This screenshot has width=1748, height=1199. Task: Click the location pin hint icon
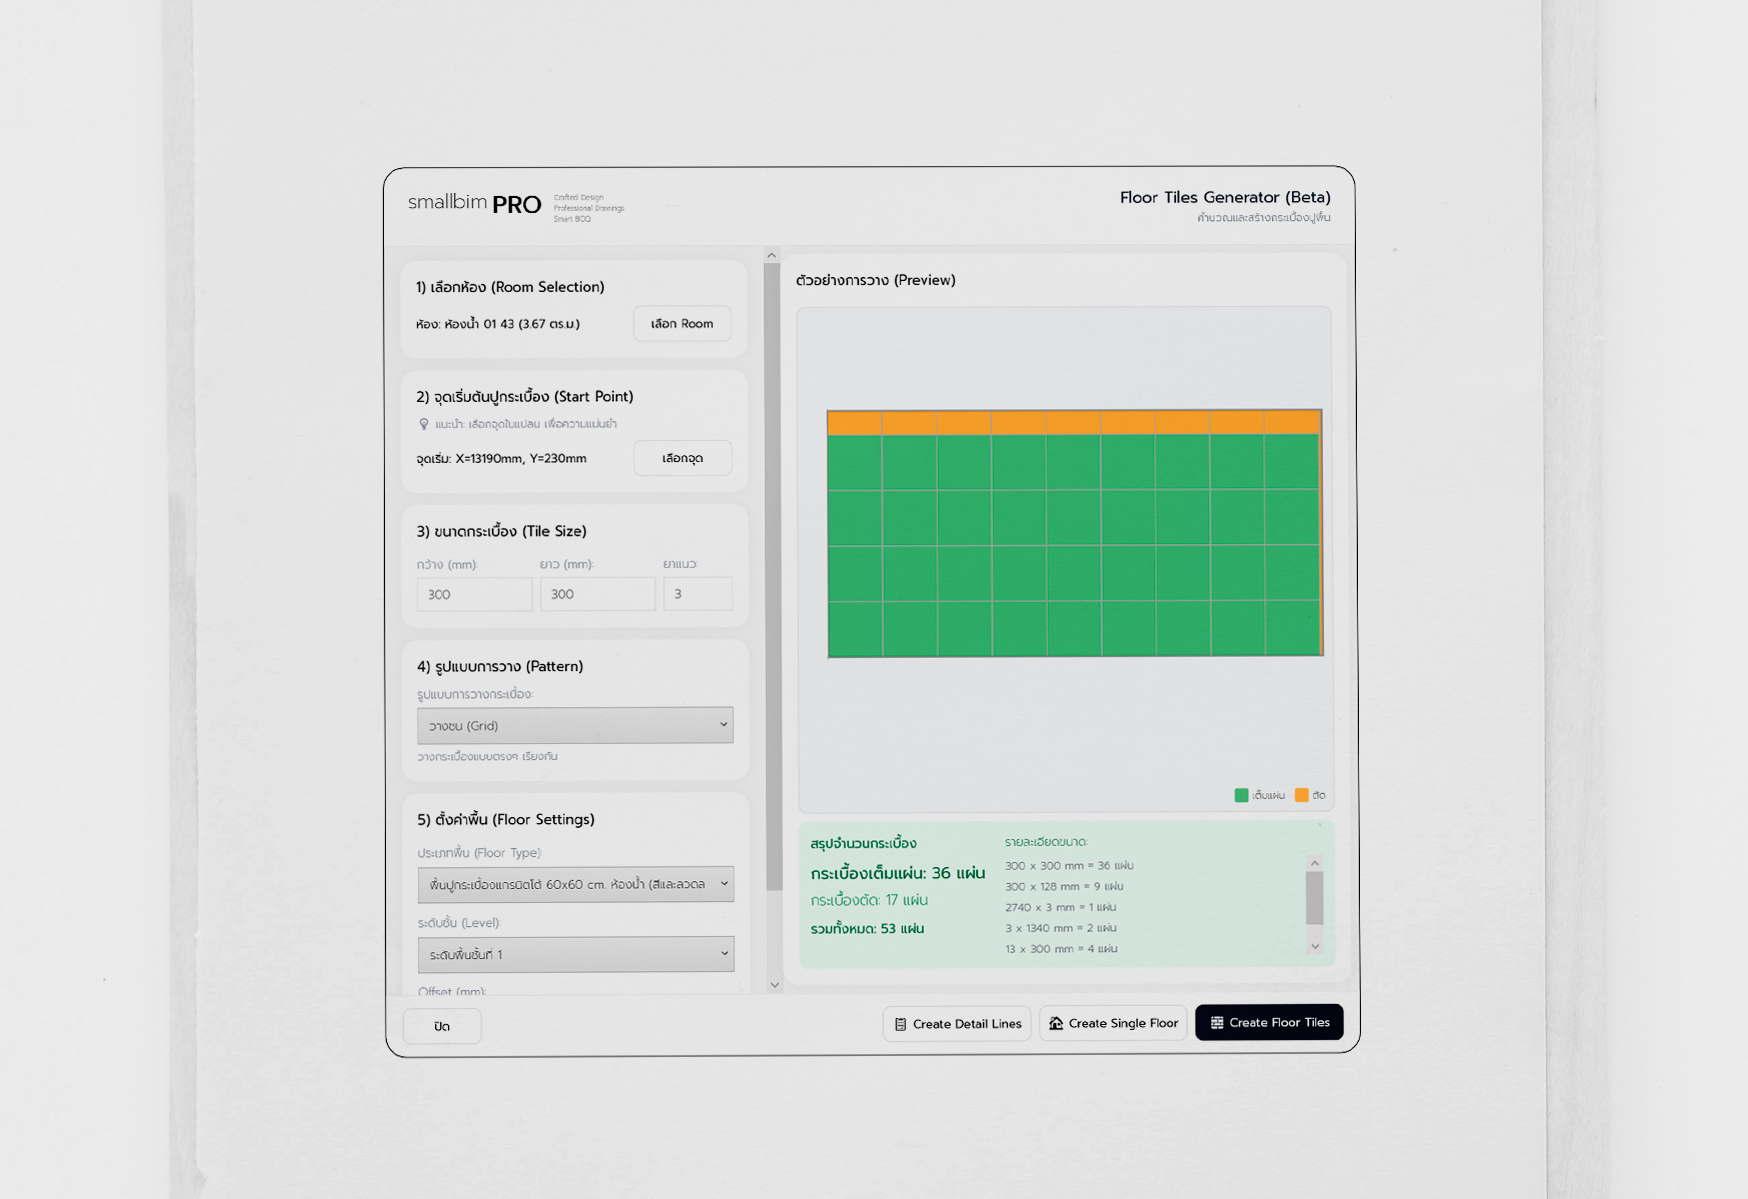click(x=424, y=425)
